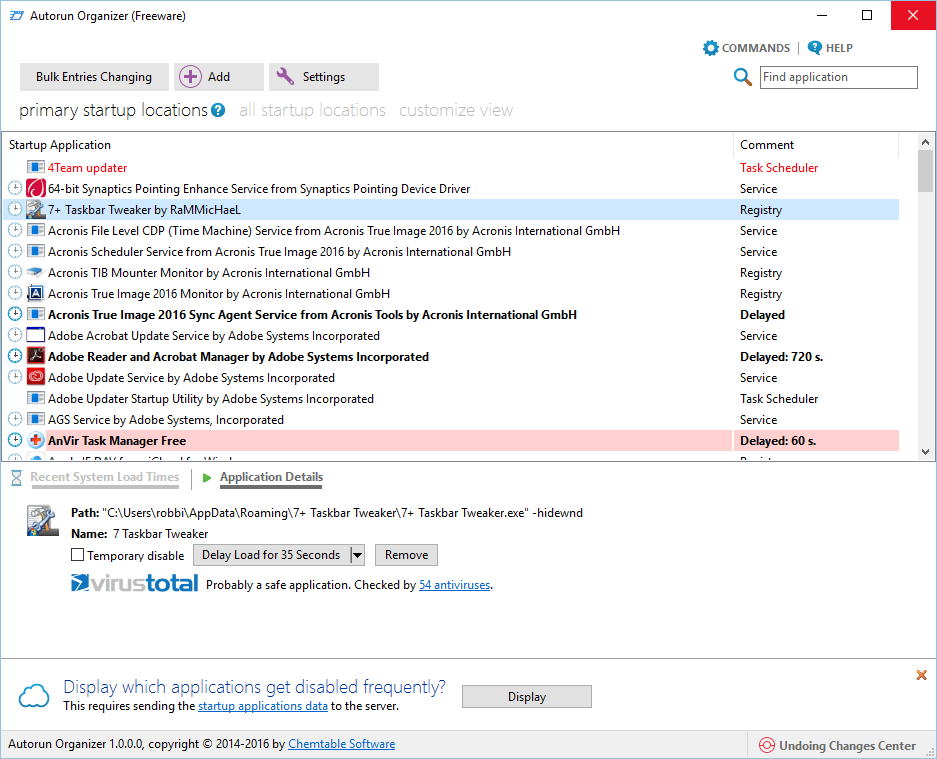The width and height of the screenshot is (937, 759).
Task: Select the Acronis Scheduler Service row
Action: coord(451,252)
